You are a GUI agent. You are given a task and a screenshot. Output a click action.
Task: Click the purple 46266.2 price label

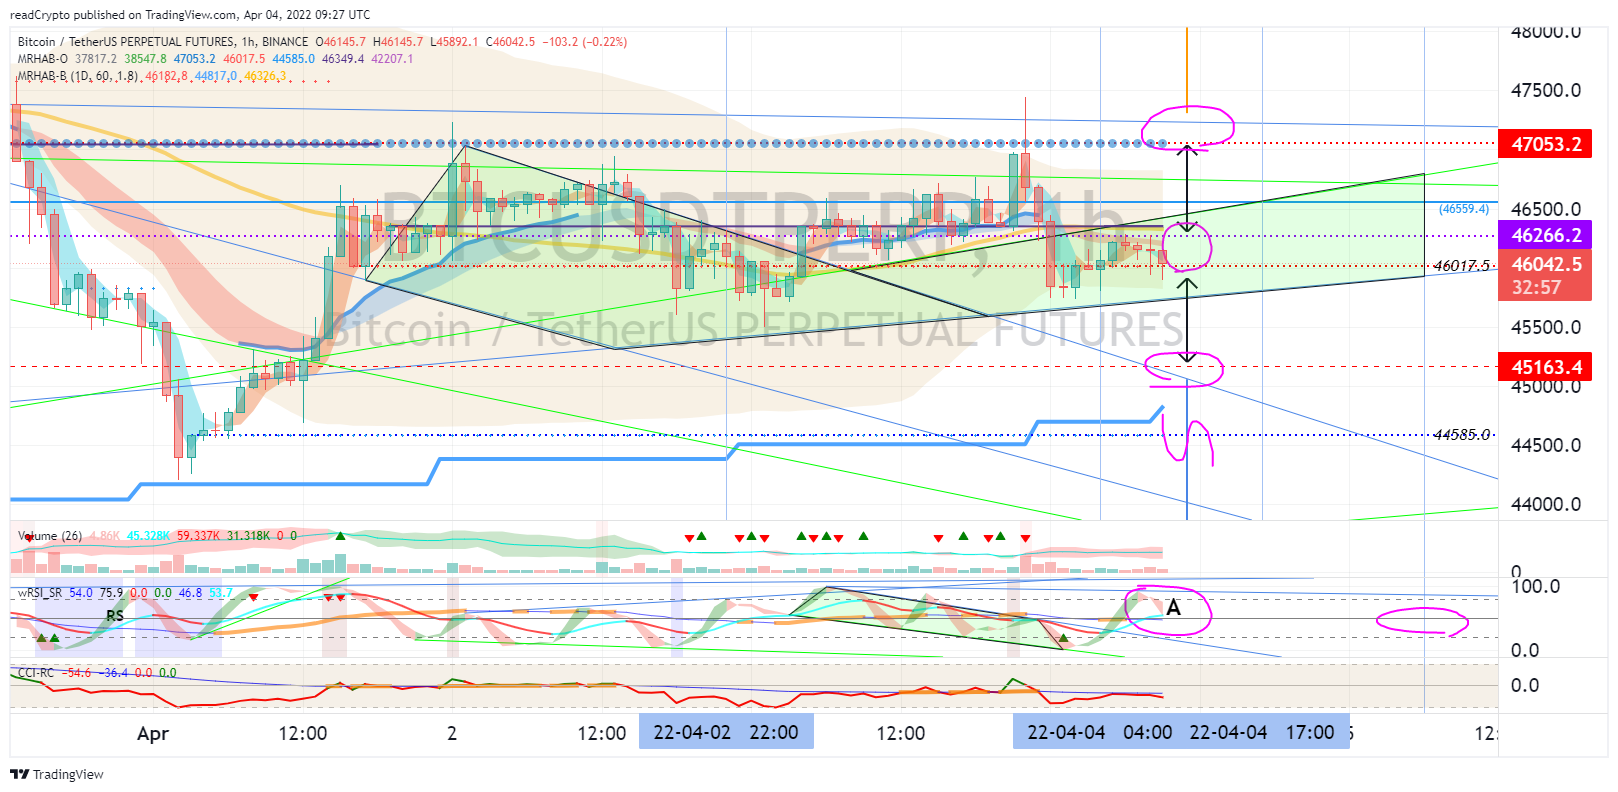(1545, 236)
